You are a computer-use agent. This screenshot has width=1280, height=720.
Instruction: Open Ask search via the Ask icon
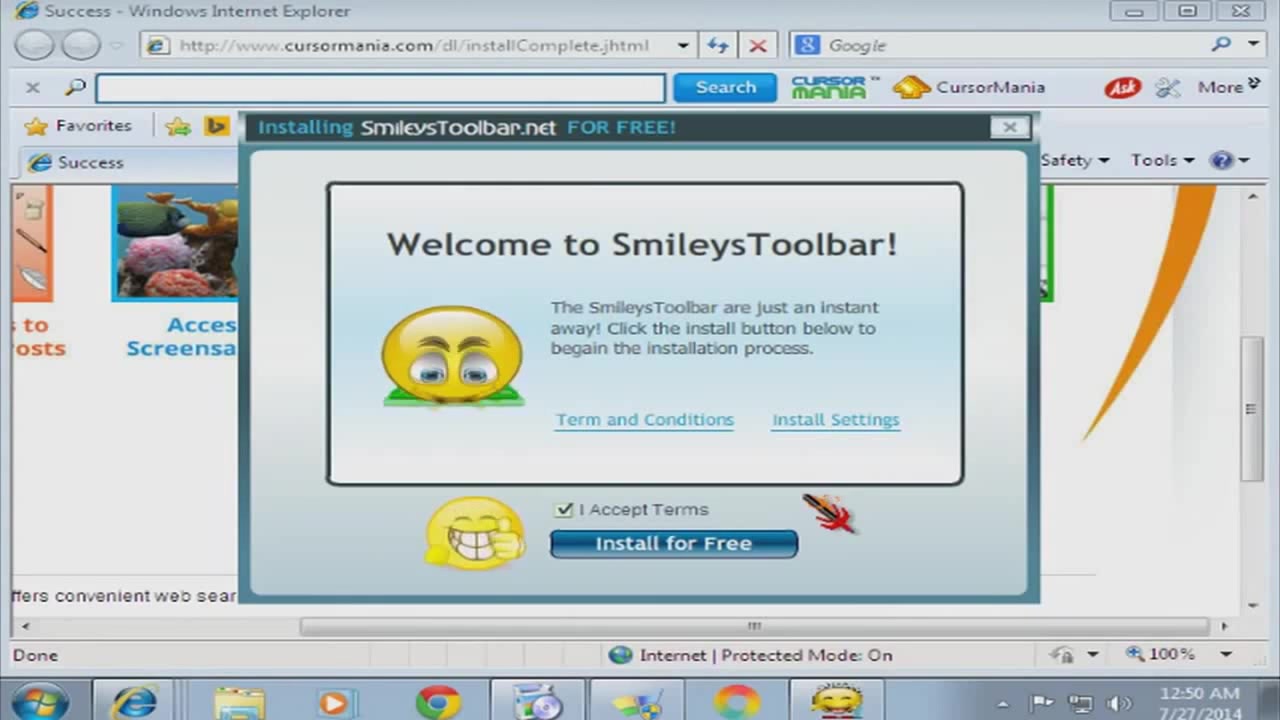[1122, 88]
